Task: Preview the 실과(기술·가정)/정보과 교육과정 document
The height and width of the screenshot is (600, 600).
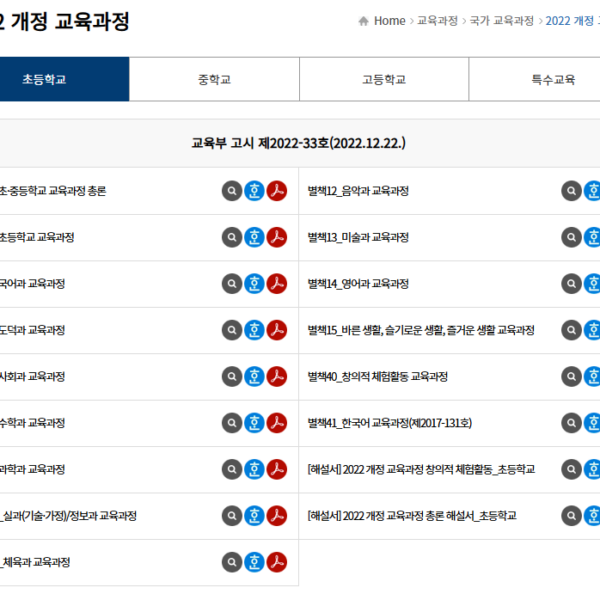Action: click(232, 516)
